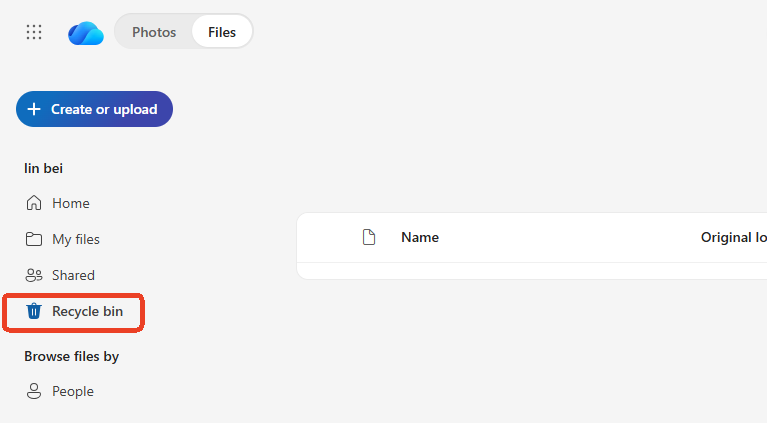Browse files by People label

73,391
